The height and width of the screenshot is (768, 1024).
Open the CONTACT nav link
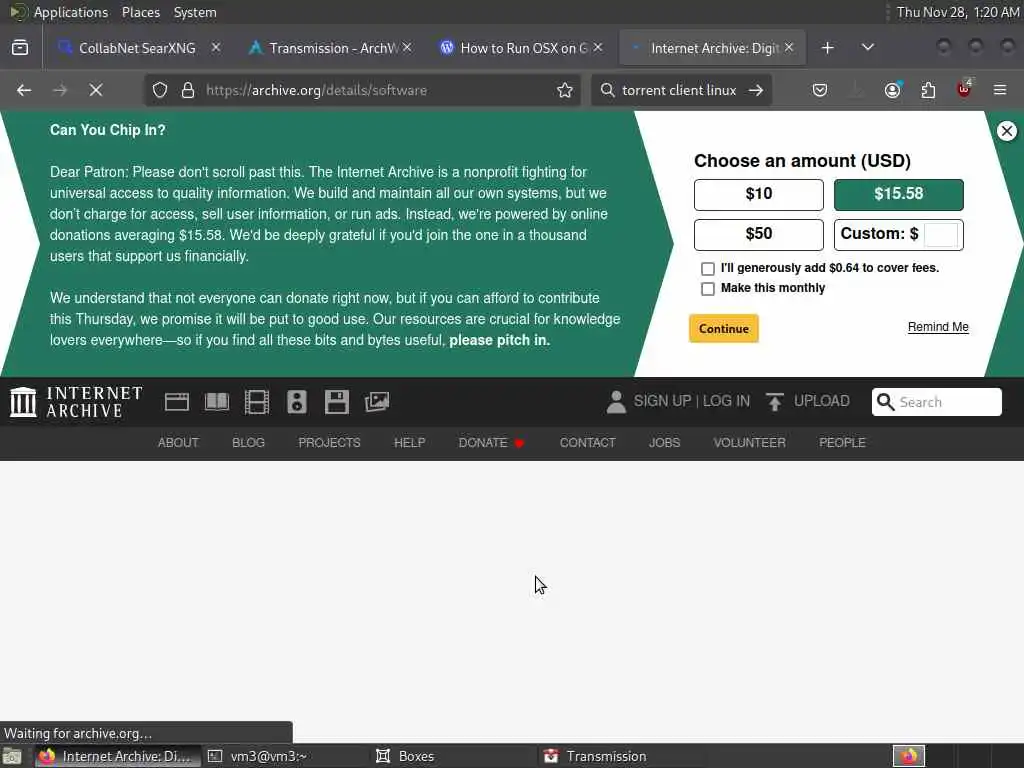[588, 443]
